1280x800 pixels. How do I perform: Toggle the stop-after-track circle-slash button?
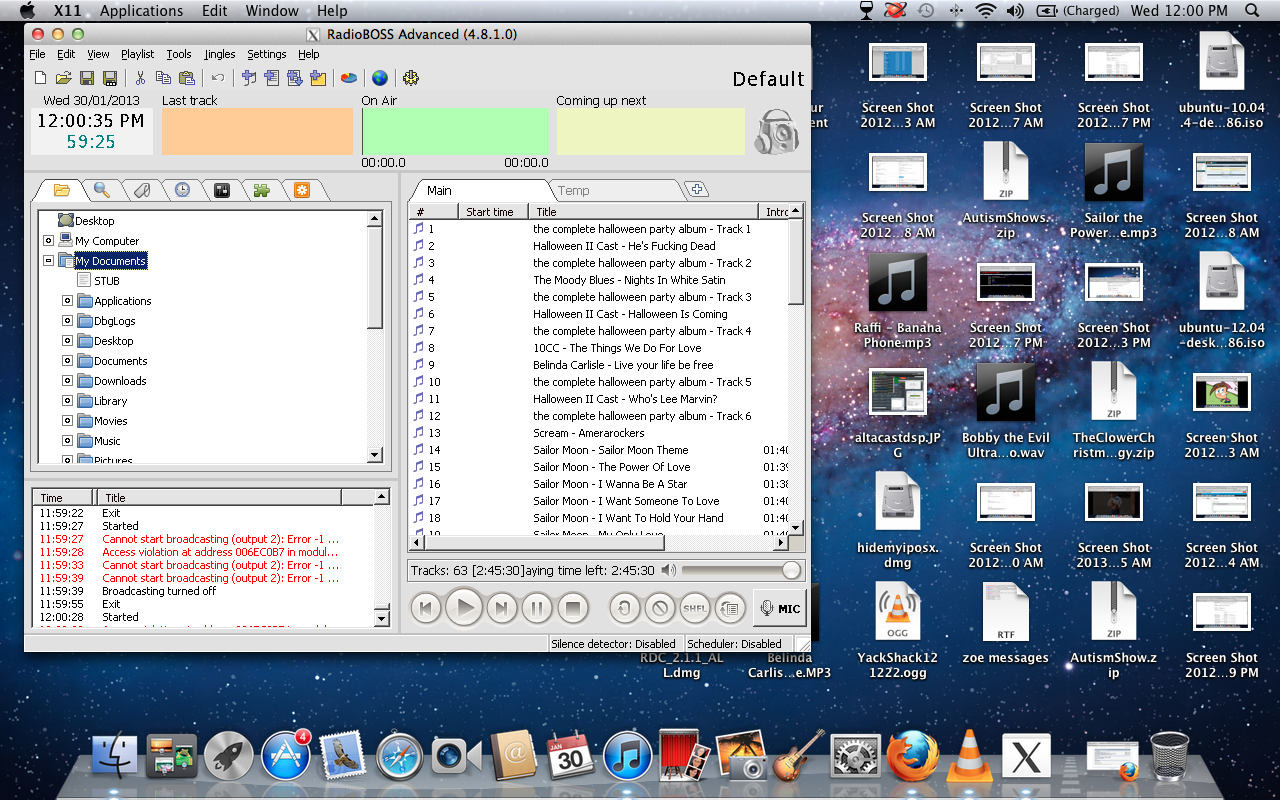tap(660, 607)
